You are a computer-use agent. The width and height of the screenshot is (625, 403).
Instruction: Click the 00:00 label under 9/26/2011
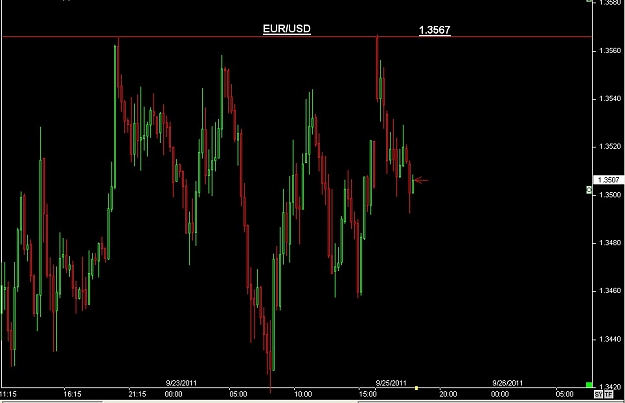point(500,394)
